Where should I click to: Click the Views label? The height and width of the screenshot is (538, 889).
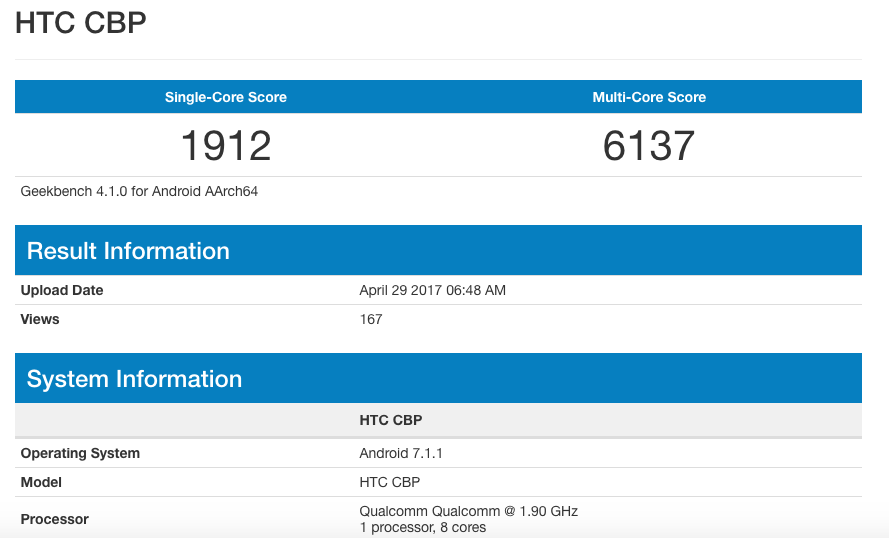pyautogui.click(x=40, y=319)
